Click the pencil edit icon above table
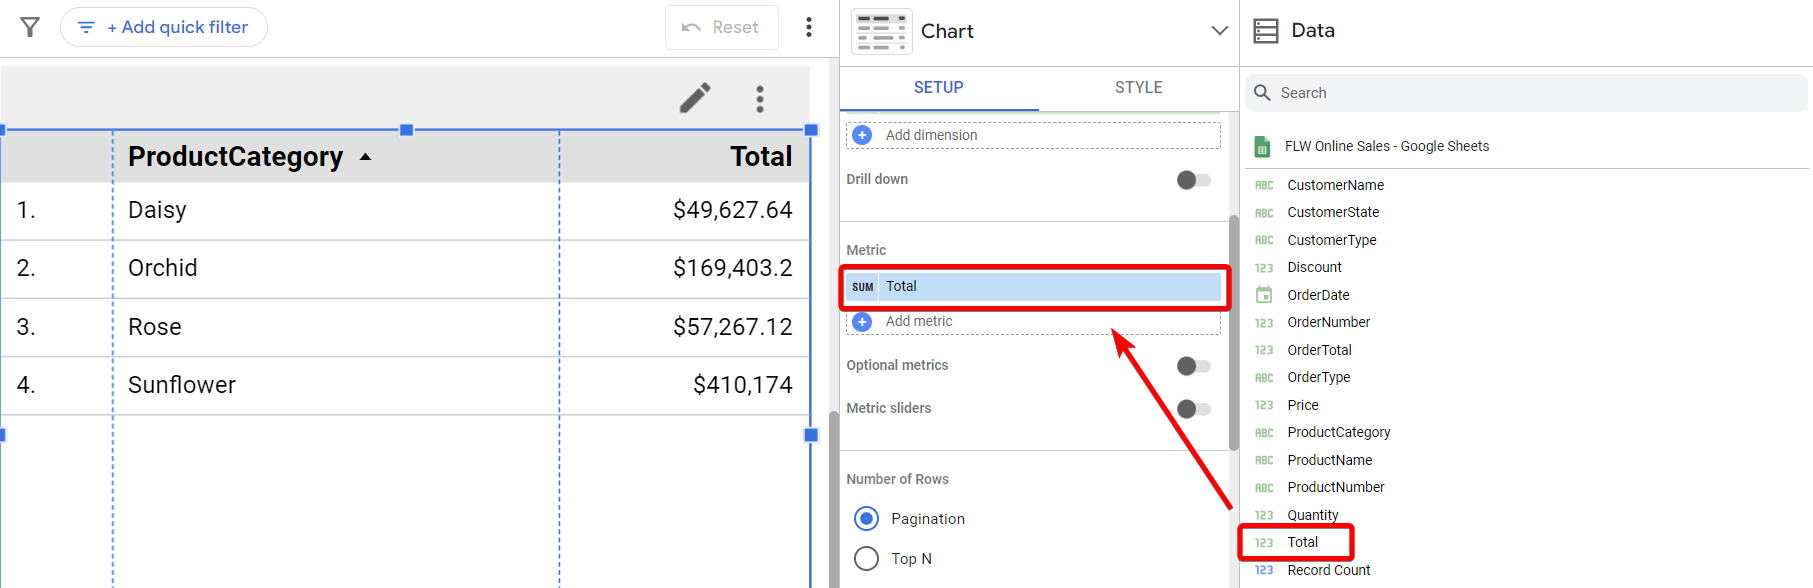1813x588 pixels. coord(695,98)
